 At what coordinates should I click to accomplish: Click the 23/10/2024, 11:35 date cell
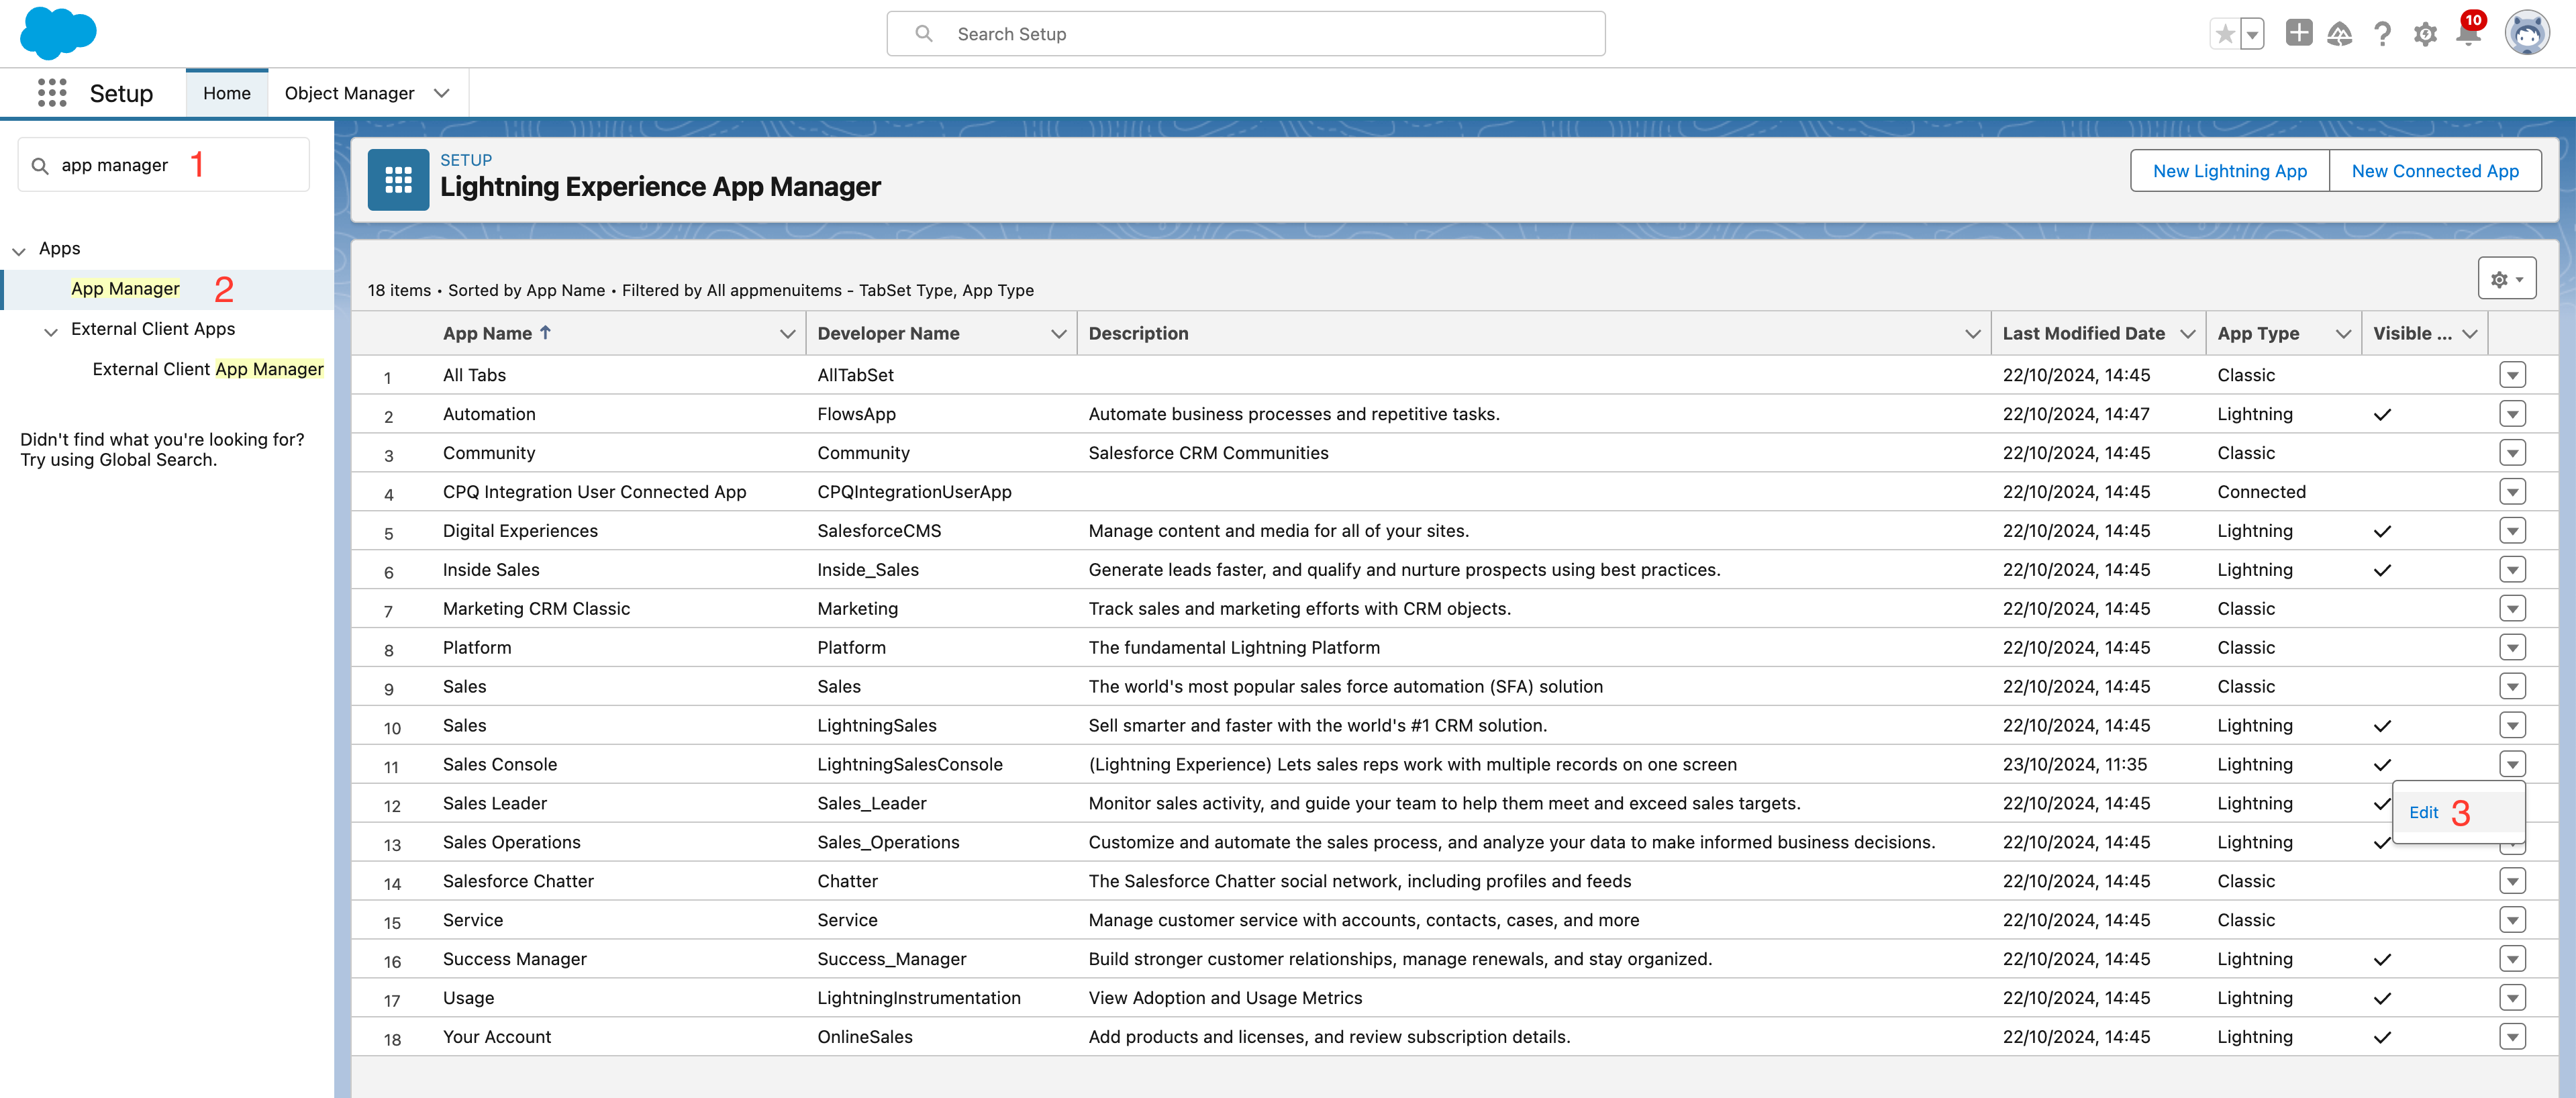pyautogui.click(x=2075, y=765)
